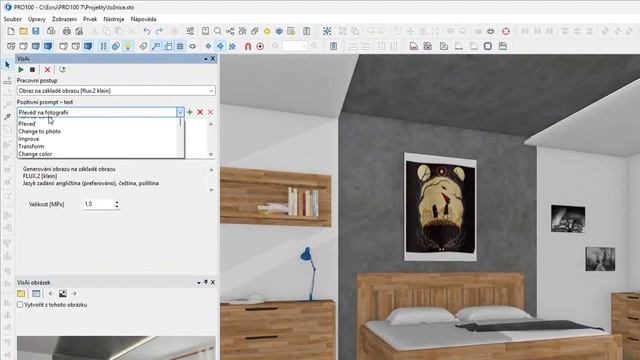The width and height of the screenshot is (640, 360).
Task: Go to previous image with left arrow
Action: pyautogui.click(x=51, y=293)
